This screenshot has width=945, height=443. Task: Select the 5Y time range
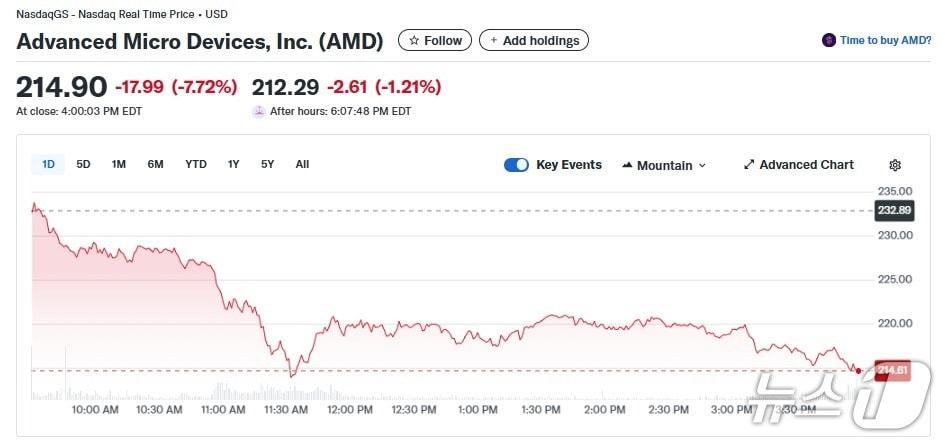(267, 164)
